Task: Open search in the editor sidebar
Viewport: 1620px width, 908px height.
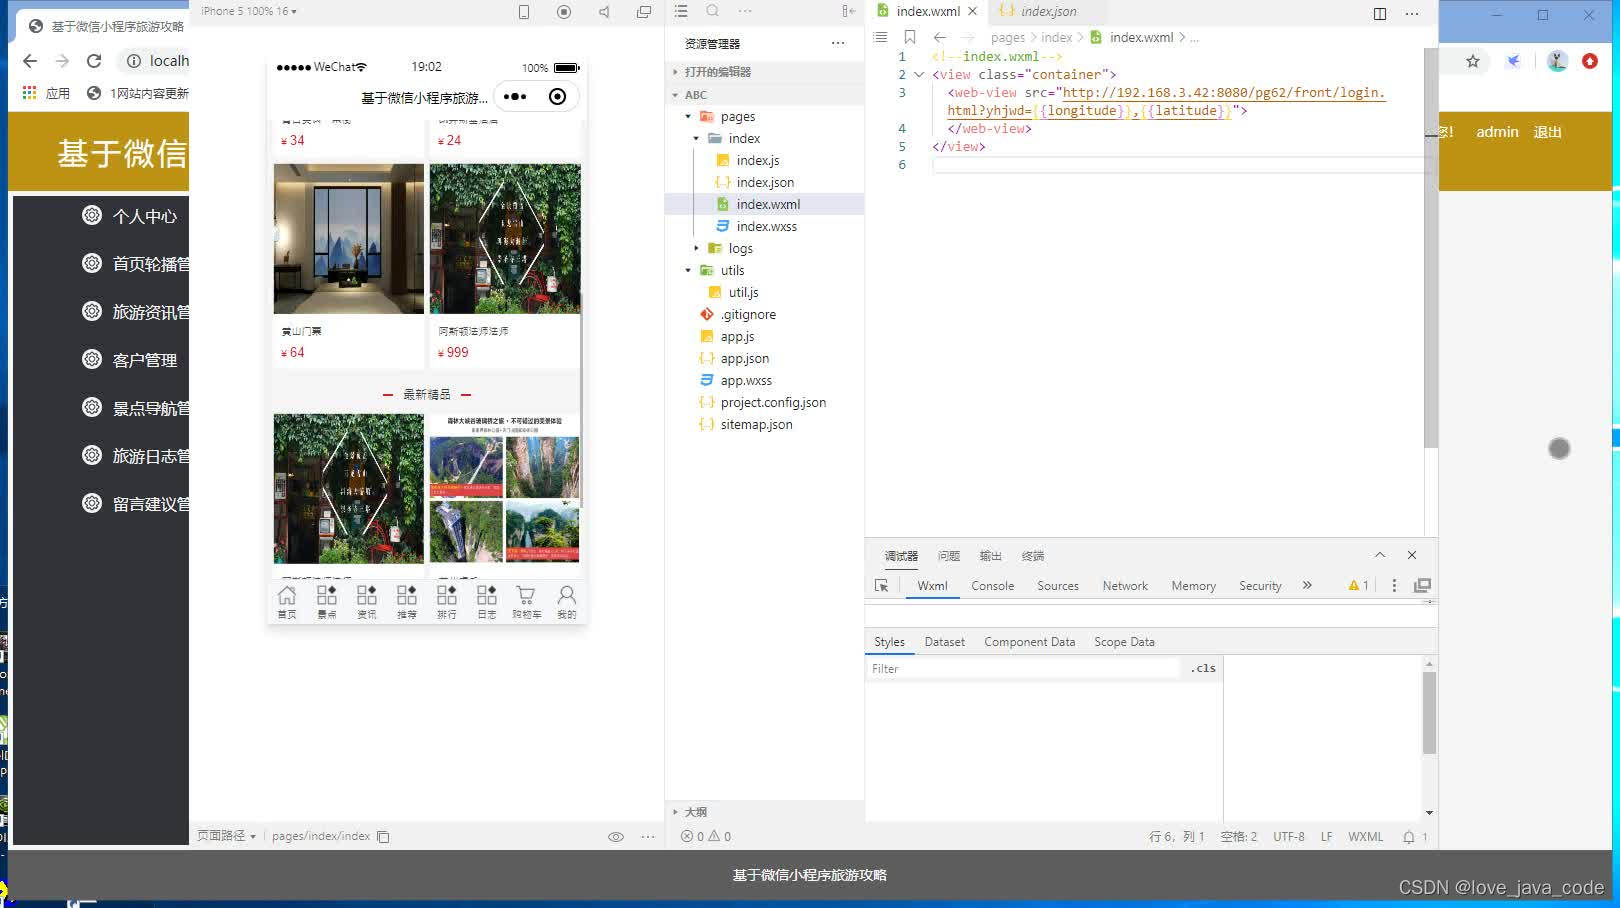Action: click(x=713, y=11)
